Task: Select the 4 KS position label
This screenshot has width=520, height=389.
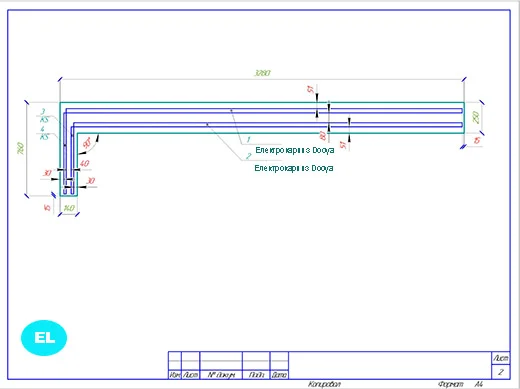Action: tap(44, 133)
